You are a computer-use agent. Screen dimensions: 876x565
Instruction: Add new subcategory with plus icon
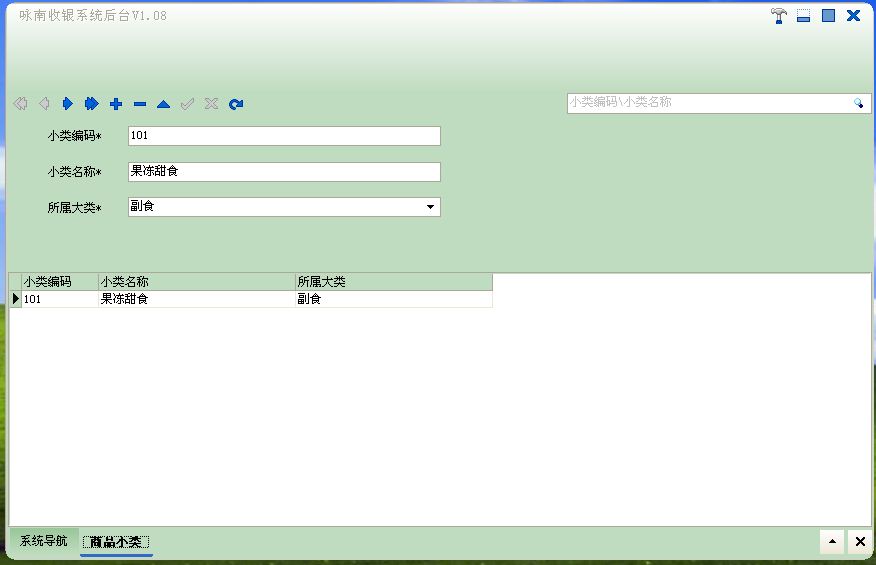click(x=116, y=104)
